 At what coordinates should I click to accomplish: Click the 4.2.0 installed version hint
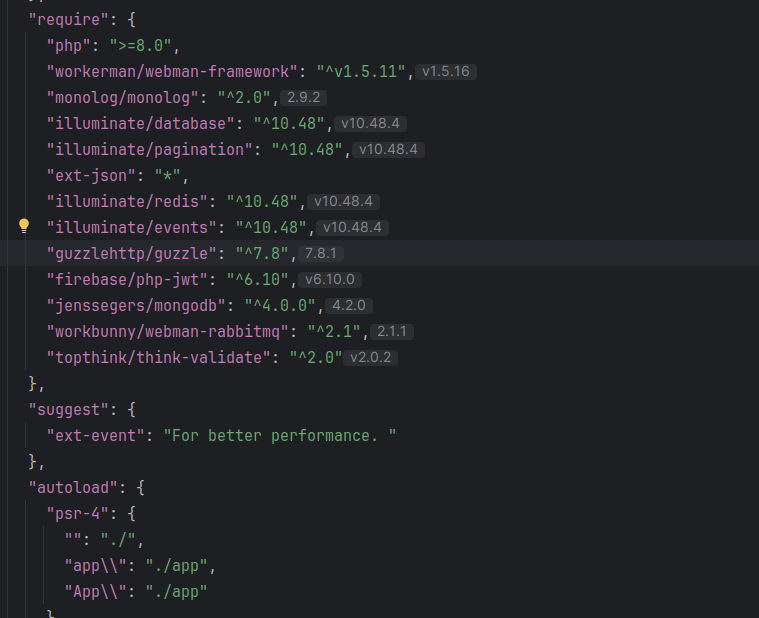(x=349, y=306)
